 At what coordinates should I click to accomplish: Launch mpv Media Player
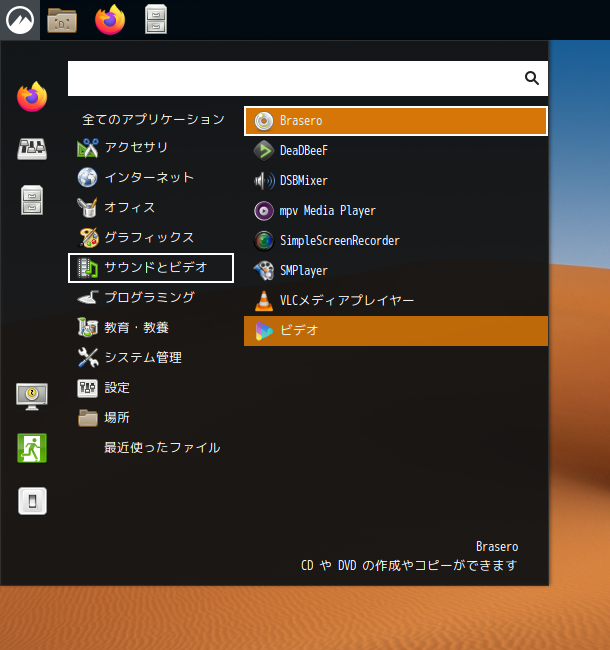pyautogui.click(x=396, y=211)
